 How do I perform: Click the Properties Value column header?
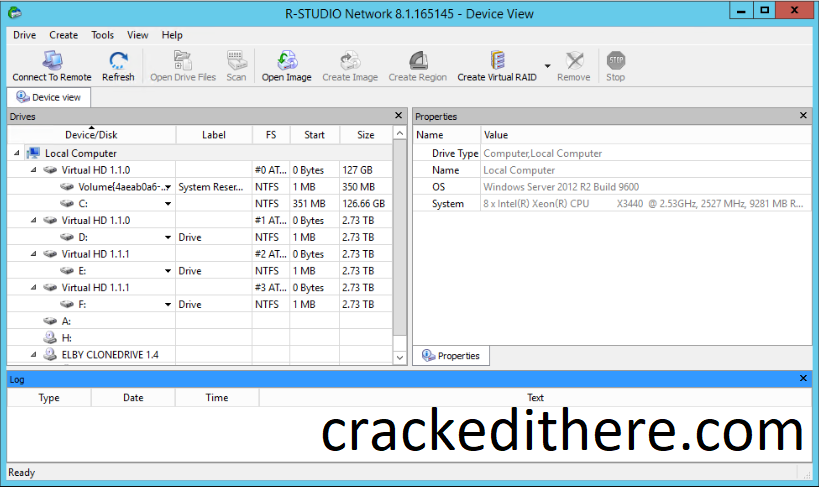(x=646, y=134)
